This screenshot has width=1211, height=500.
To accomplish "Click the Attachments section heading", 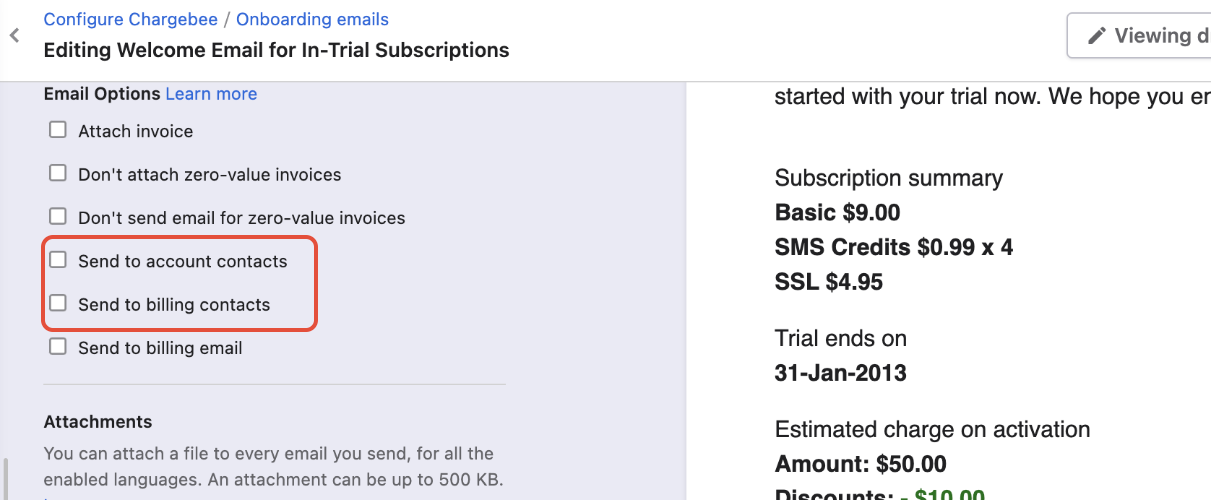I will click(x=98, y=421).
